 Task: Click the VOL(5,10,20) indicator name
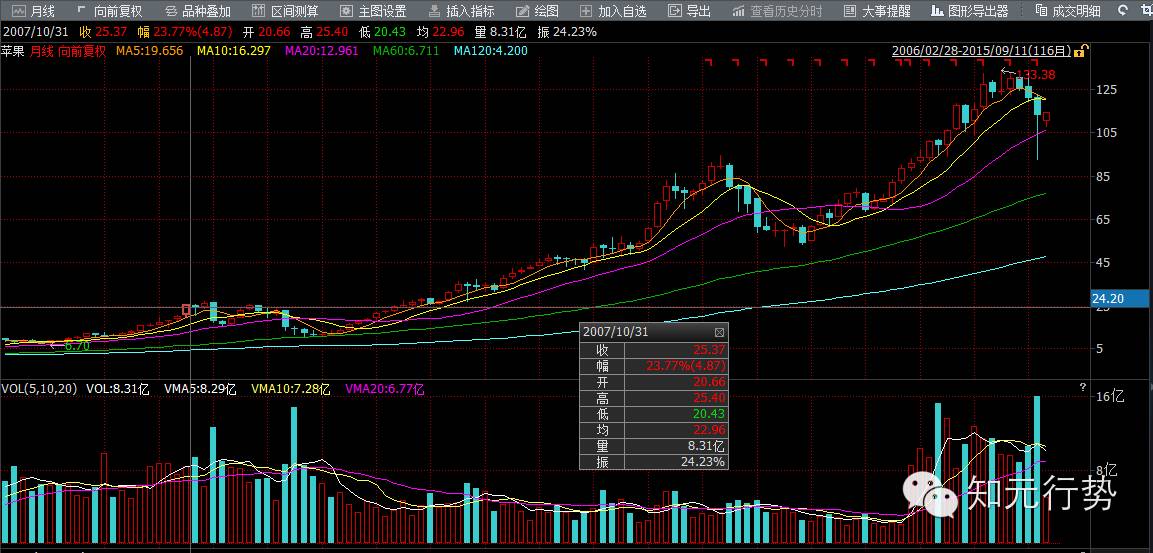[x=38, y=389]
